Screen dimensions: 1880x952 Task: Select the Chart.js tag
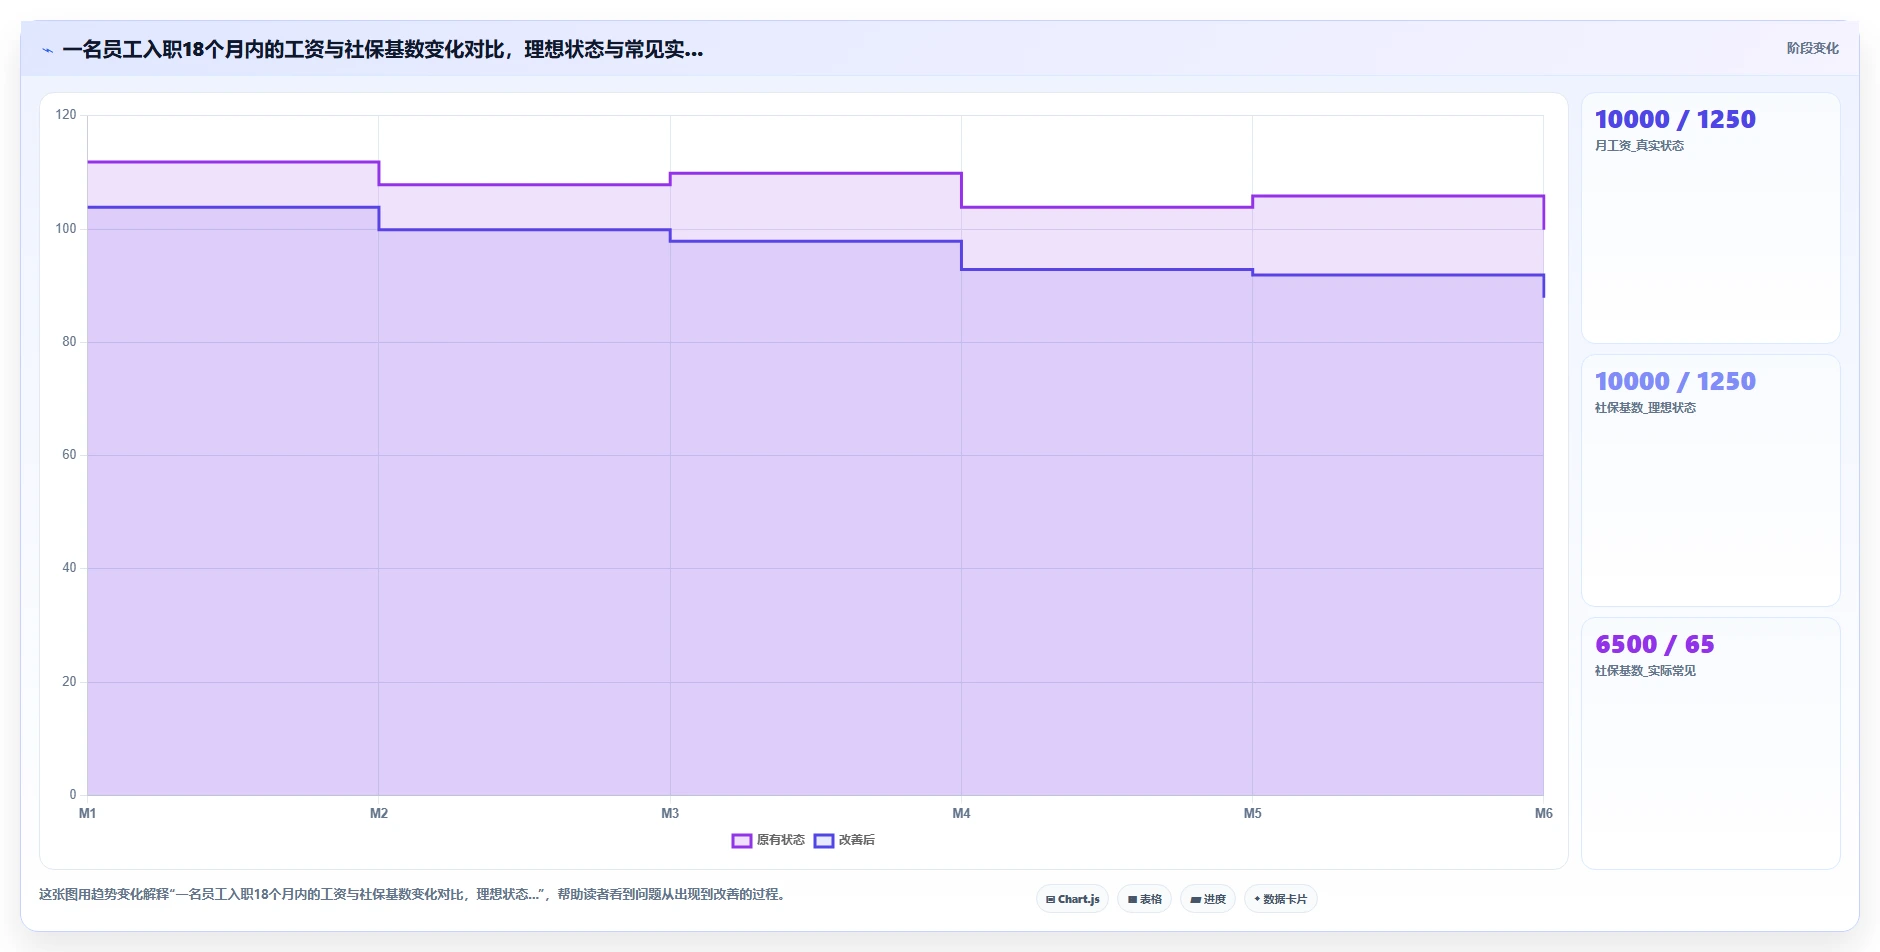[x=1072, y=899]
